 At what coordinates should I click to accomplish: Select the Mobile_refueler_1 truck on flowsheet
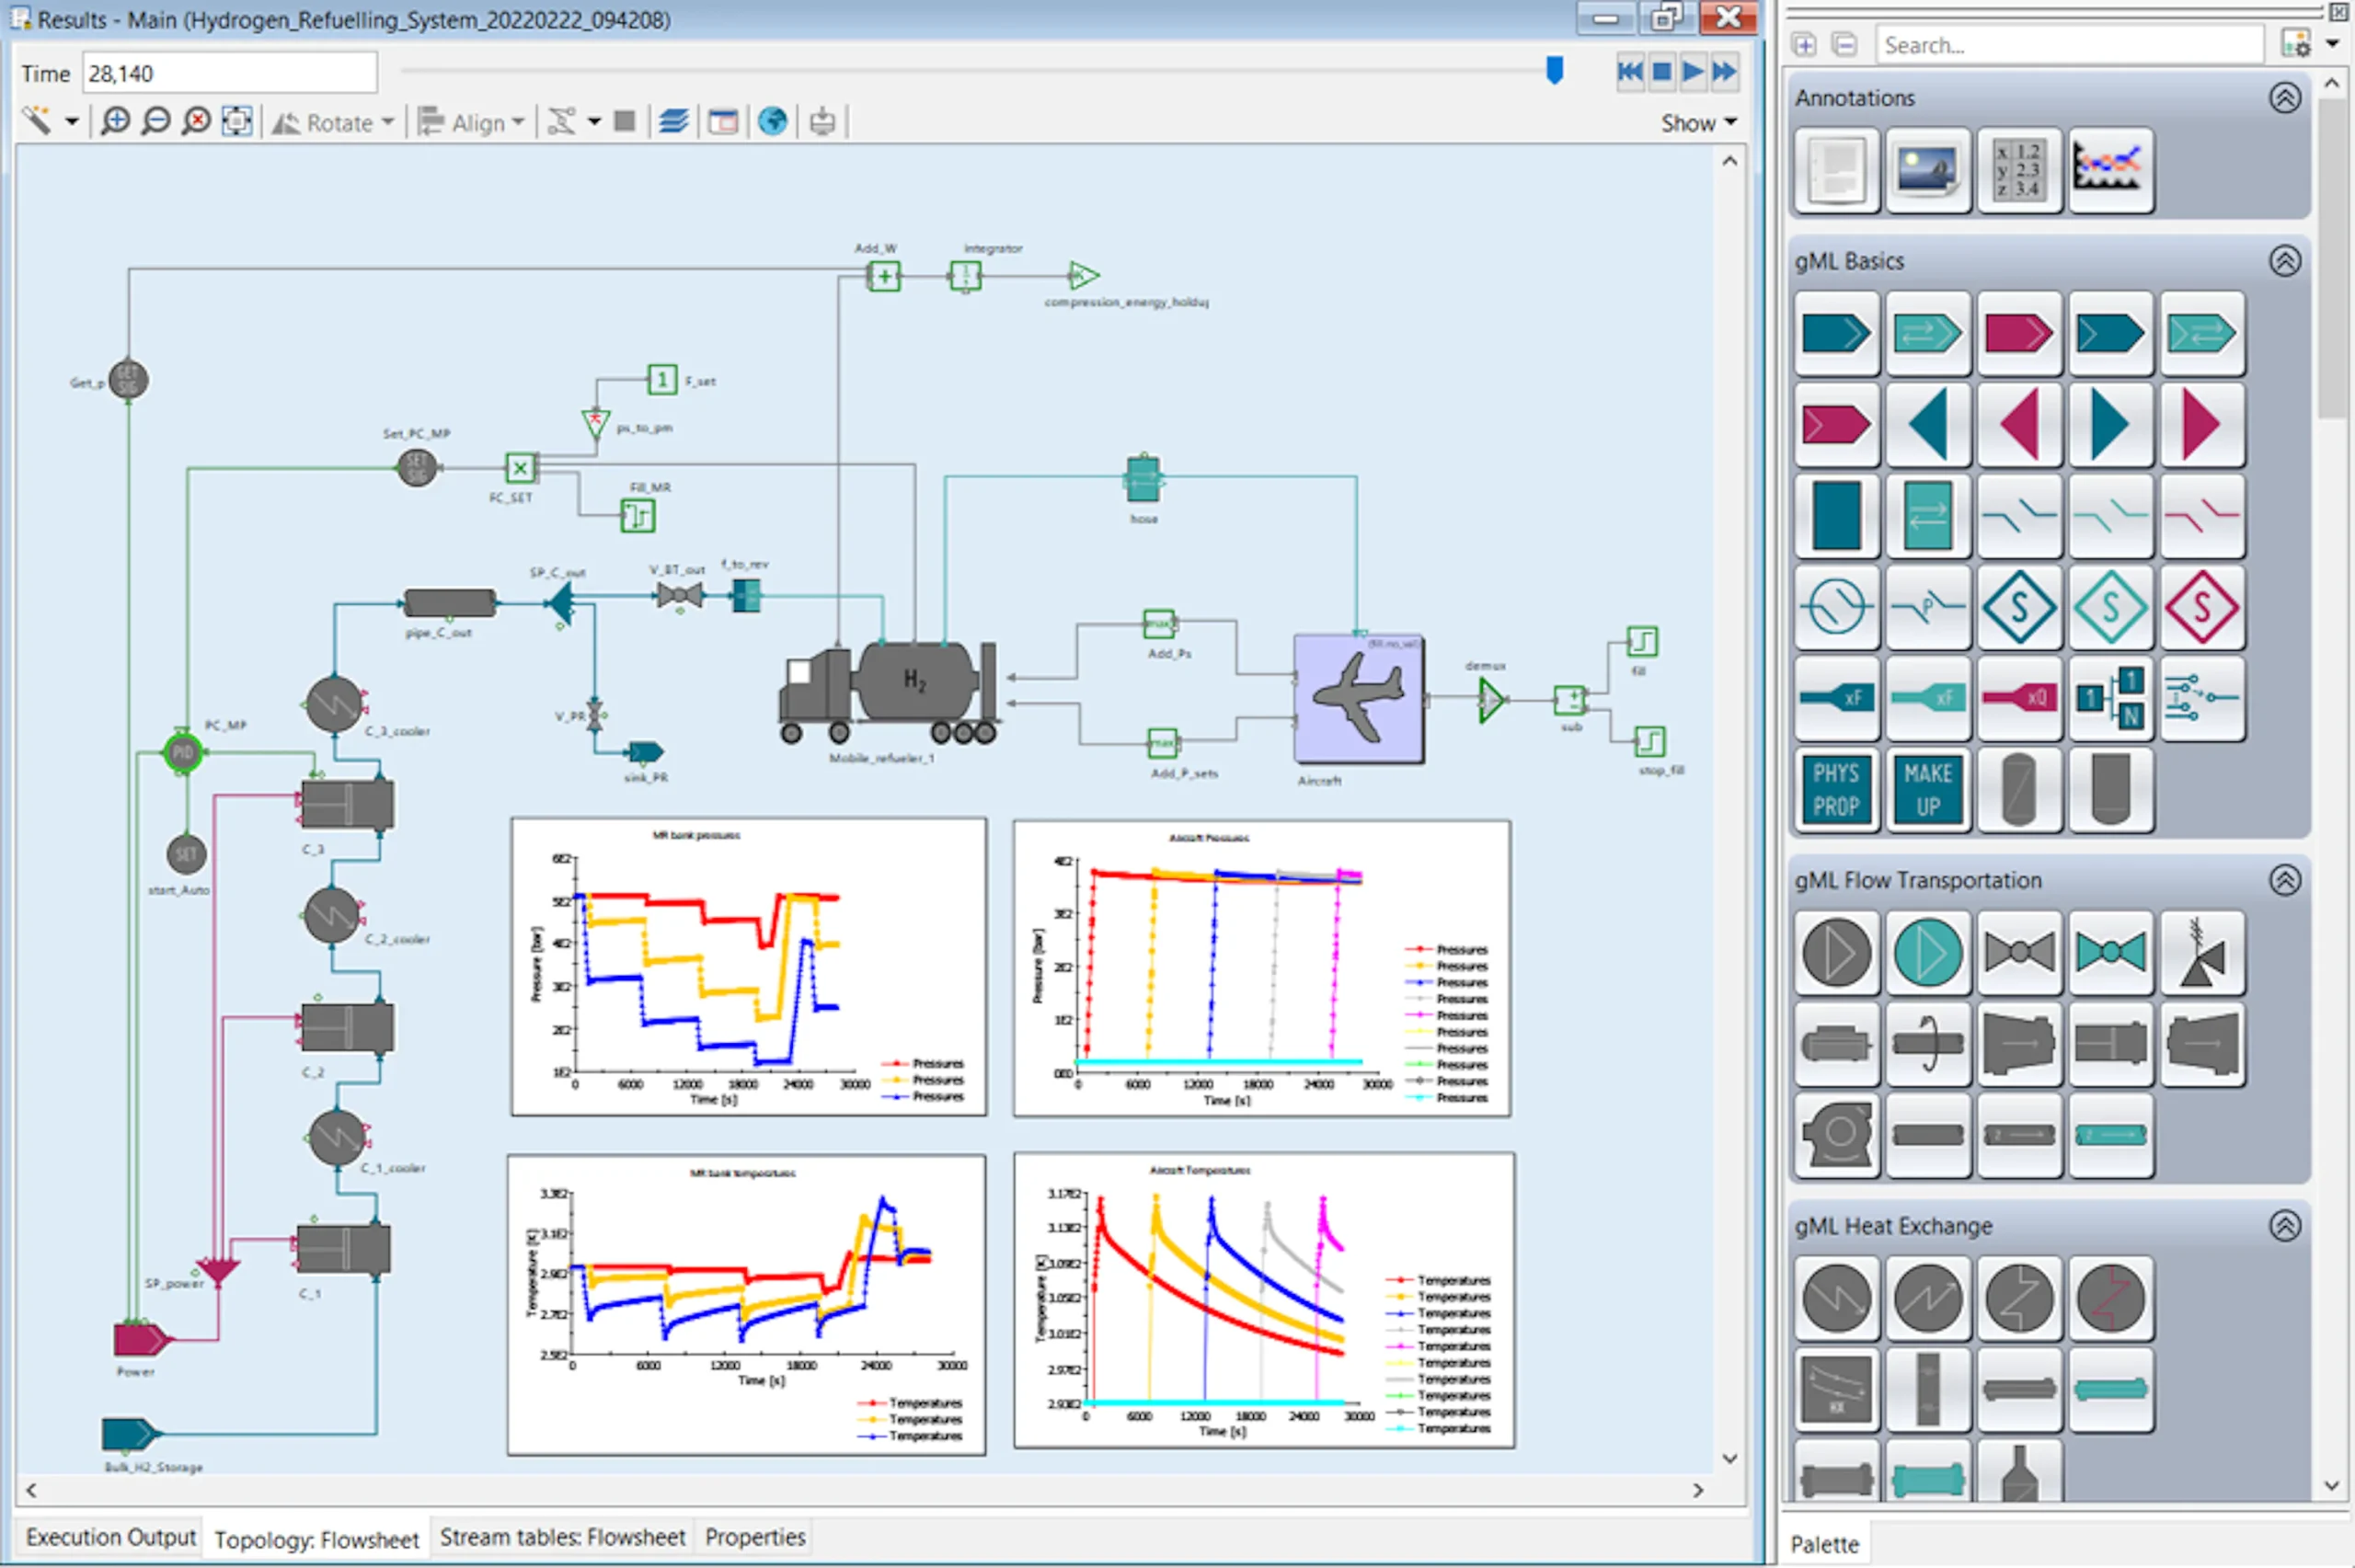point(889,693)
